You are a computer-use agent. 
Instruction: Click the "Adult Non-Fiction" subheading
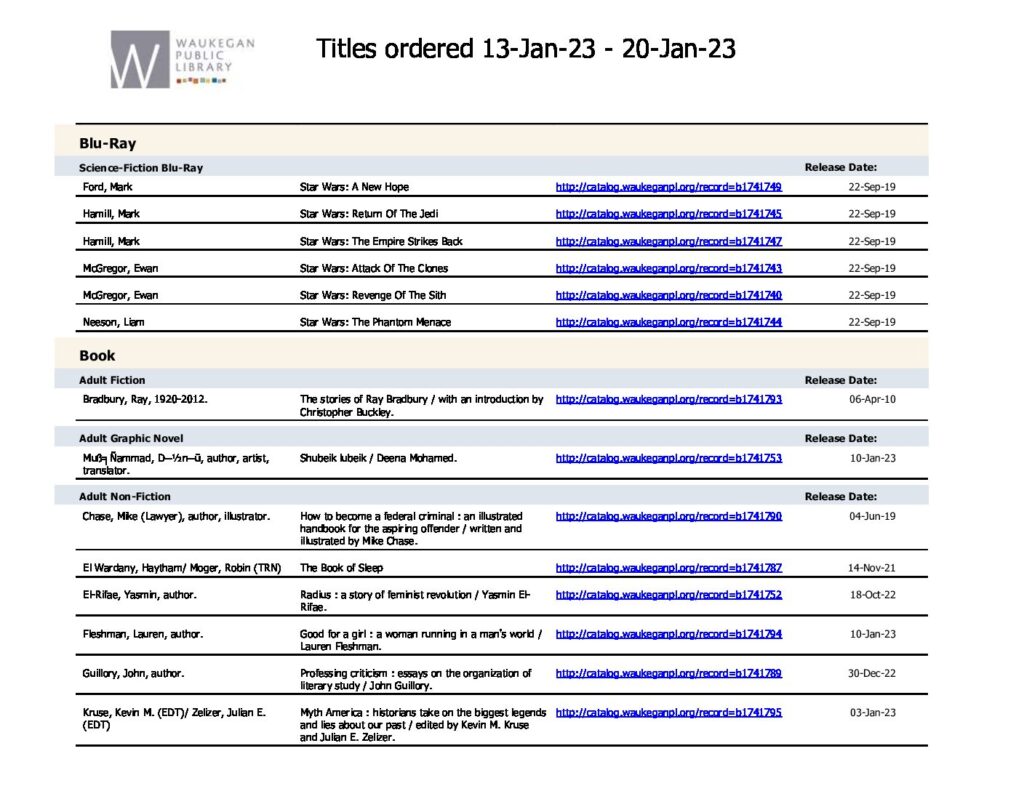[125, 496]
